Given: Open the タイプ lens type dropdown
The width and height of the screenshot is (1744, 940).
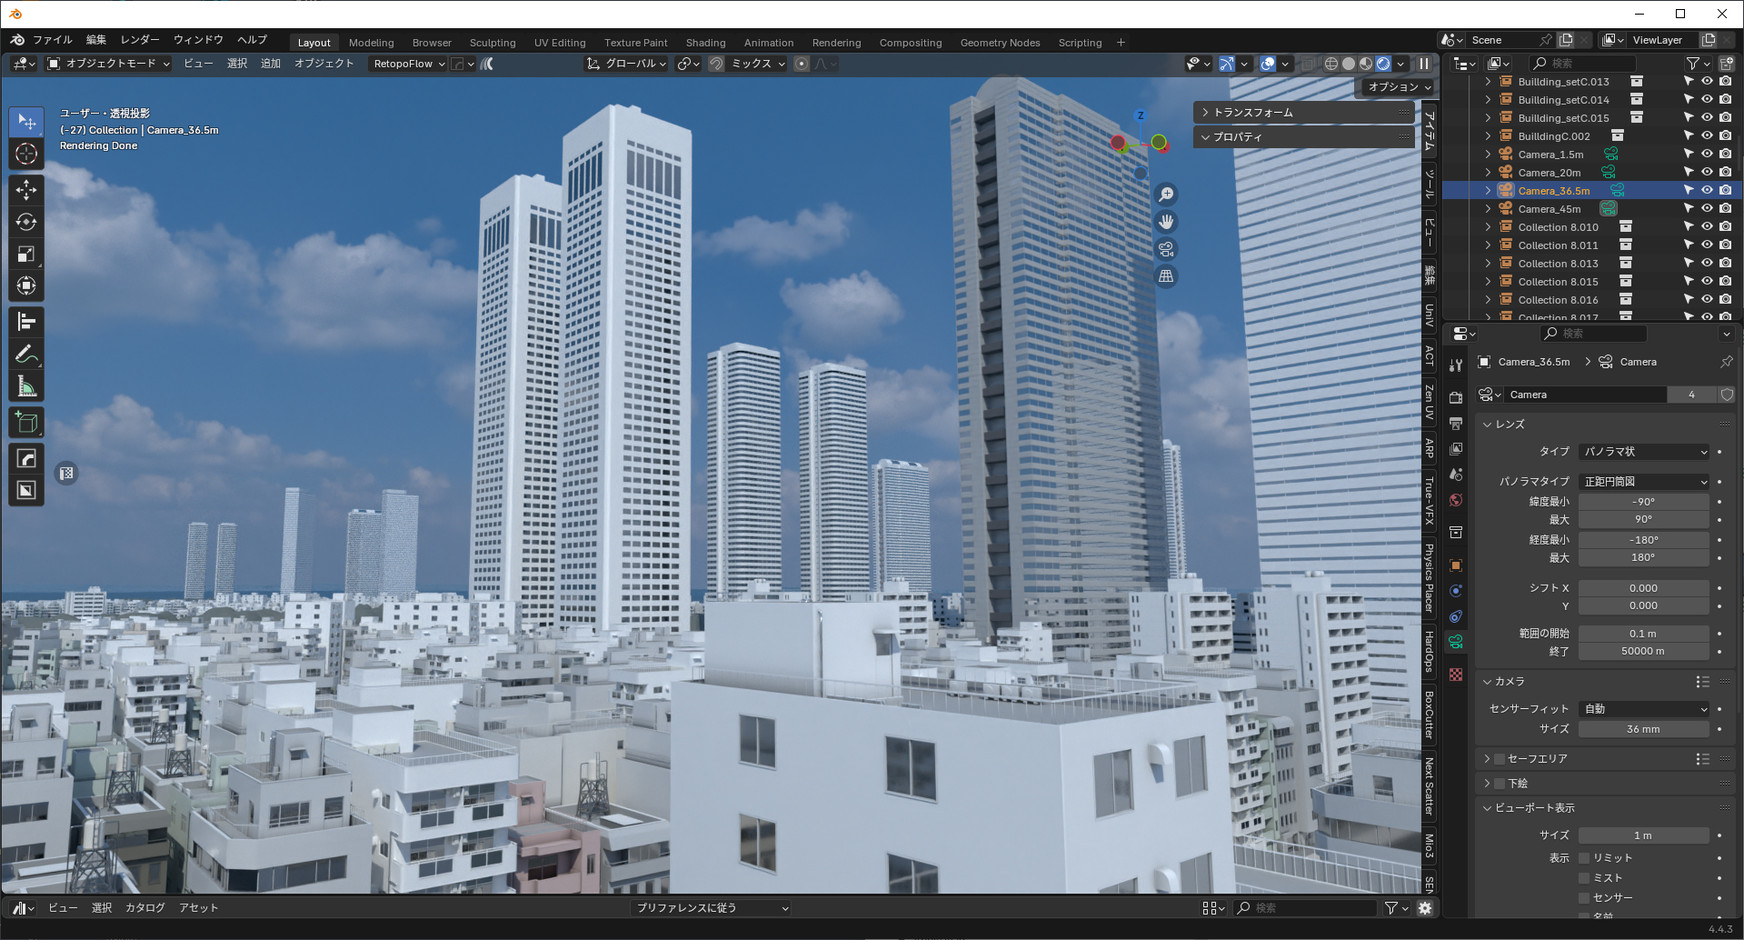Looking at the screenshot, I should click(1644, 452).
